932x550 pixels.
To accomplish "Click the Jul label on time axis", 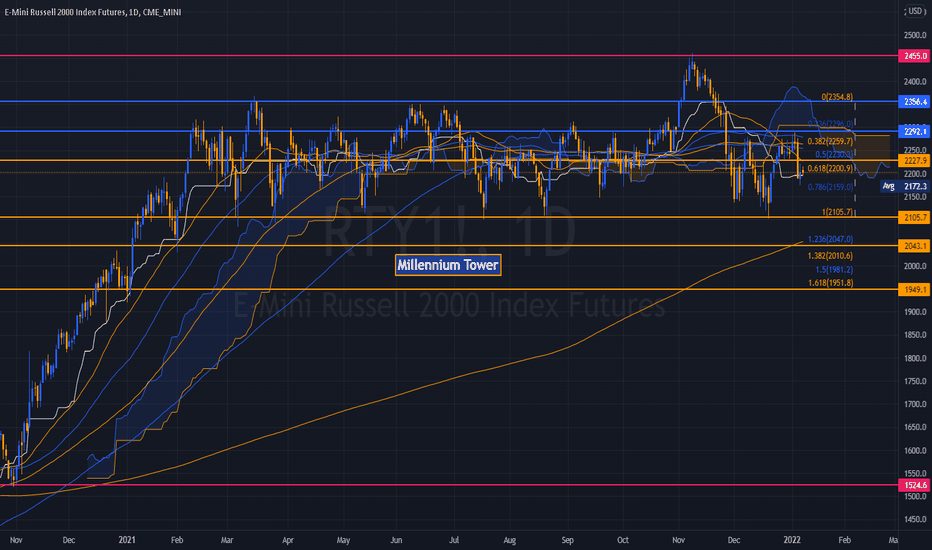I will [x=454, y=540].
